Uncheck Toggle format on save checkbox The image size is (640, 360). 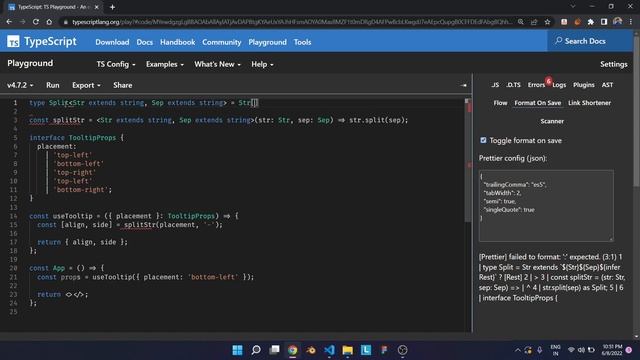coord(483,140)
